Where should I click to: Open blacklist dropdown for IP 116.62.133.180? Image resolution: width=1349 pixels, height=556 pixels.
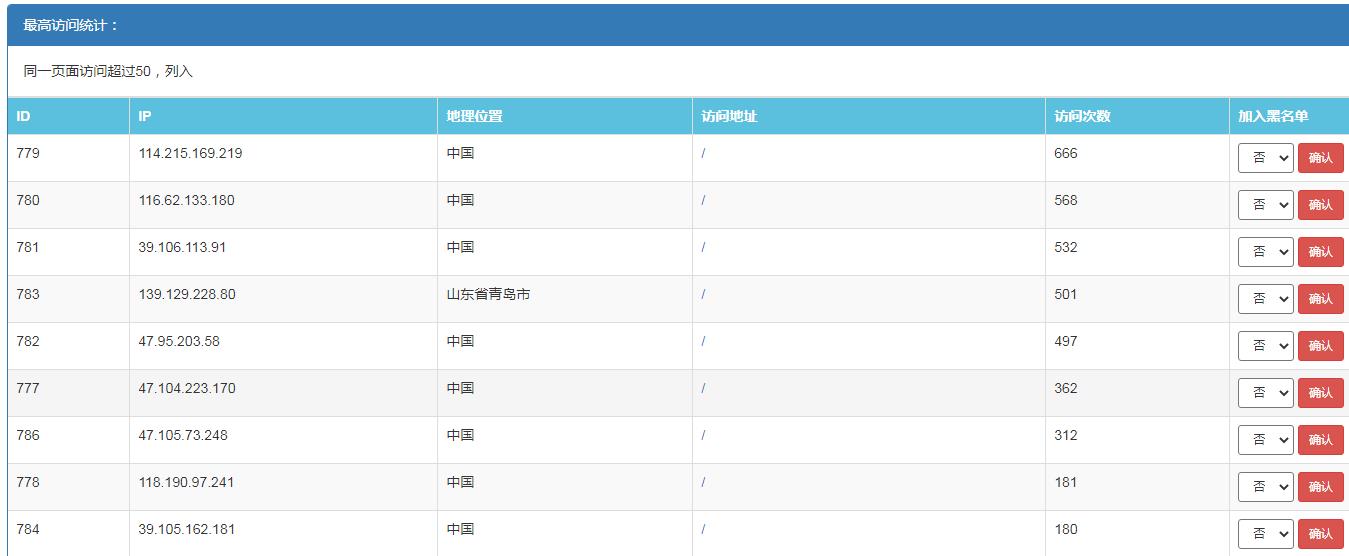(x=1265, y=205)
